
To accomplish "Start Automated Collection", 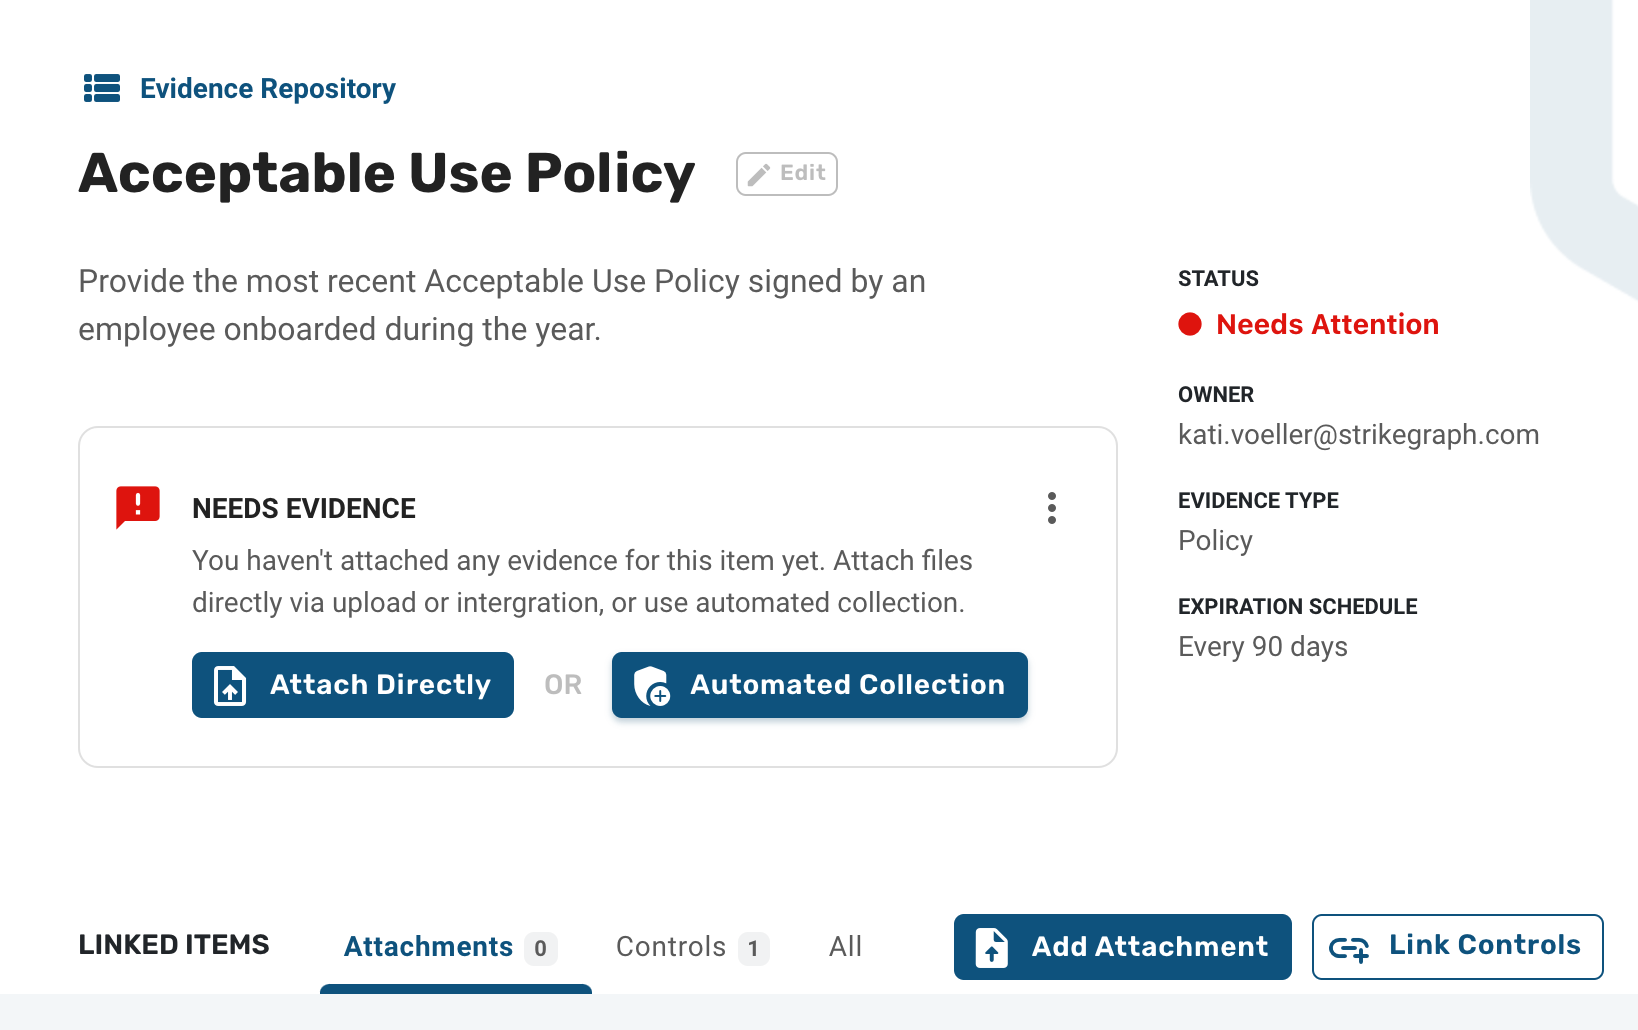I will (820, 685).
